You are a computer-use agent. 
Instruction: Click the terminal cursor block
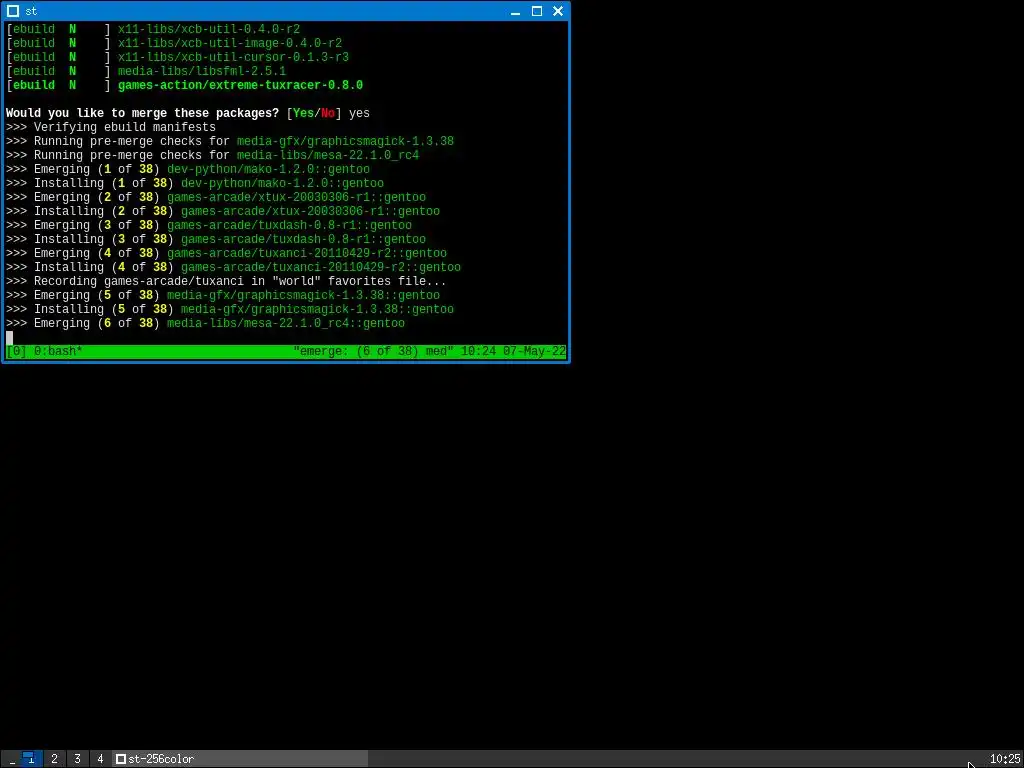[x=9, y=338]
